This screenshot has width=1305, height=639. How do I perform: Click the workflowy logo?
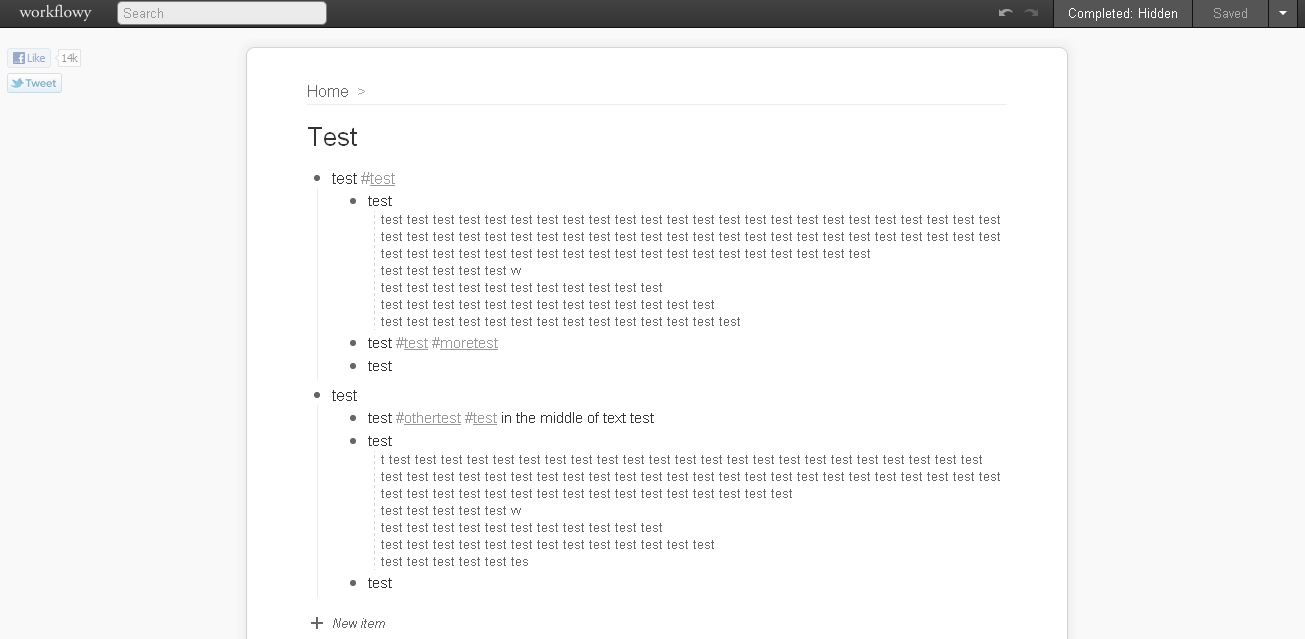55,13
